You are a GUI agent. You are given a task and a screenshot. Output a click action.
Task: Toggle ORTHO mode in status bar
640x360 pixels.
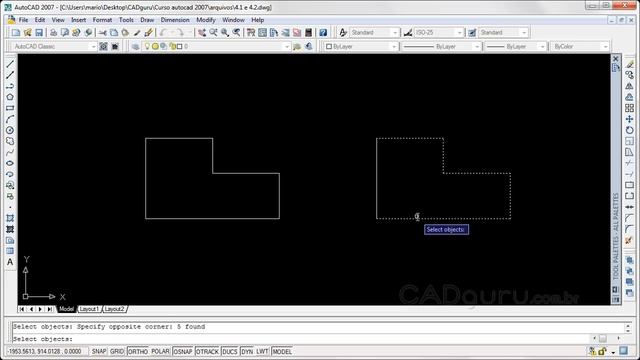(x=138, y=351)
